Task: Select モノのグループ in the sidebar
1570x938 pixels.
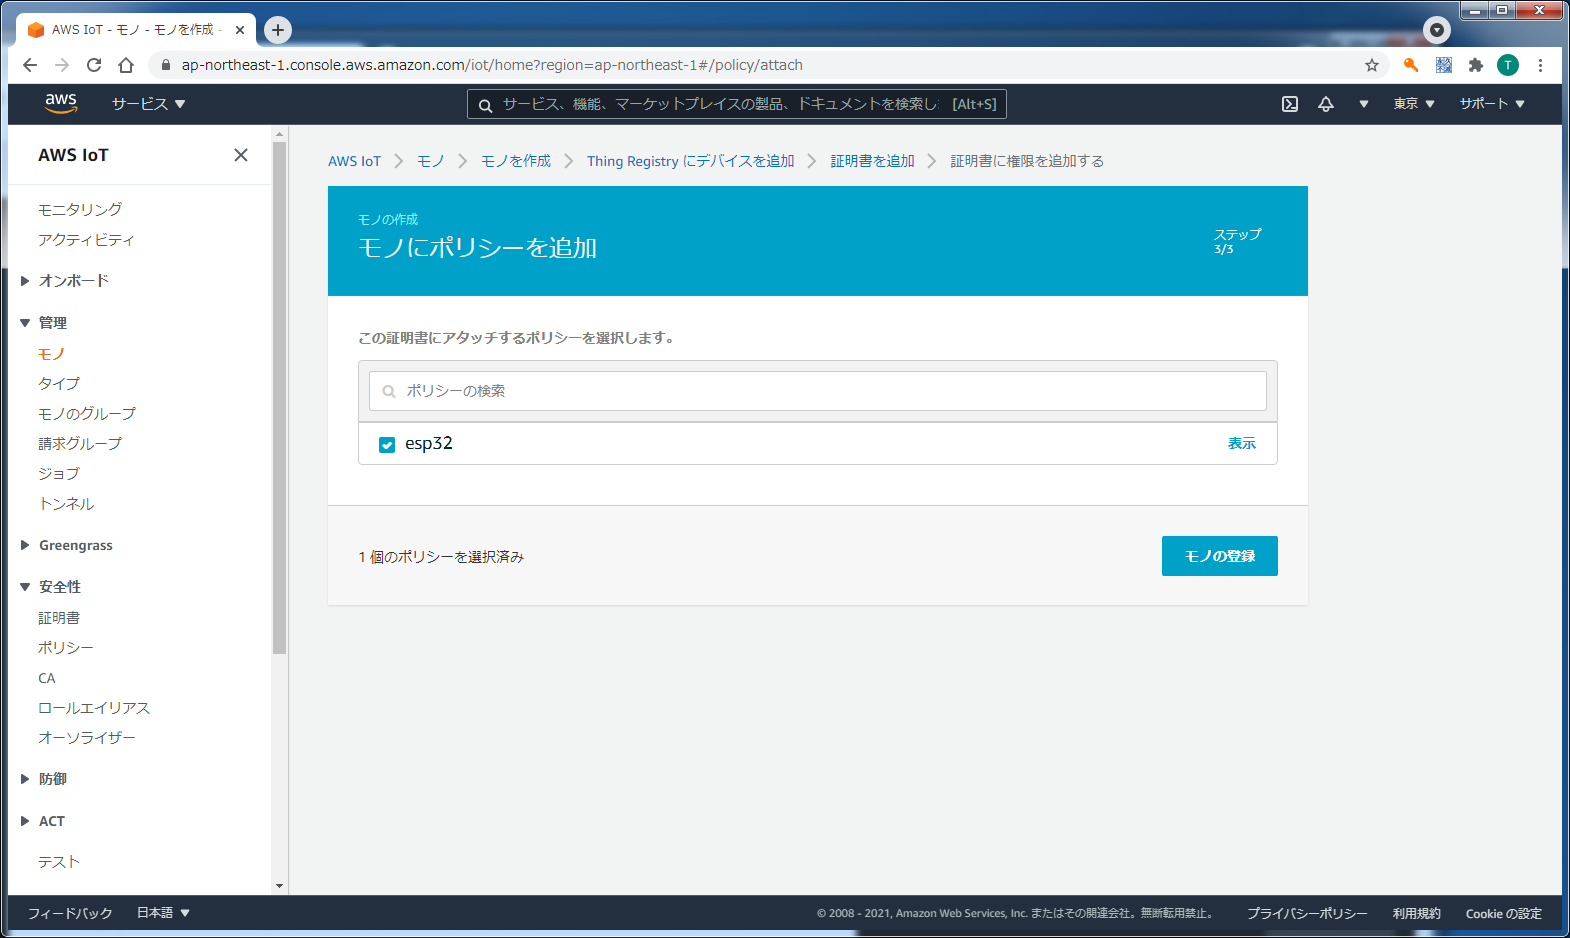Action: (87, 413)
